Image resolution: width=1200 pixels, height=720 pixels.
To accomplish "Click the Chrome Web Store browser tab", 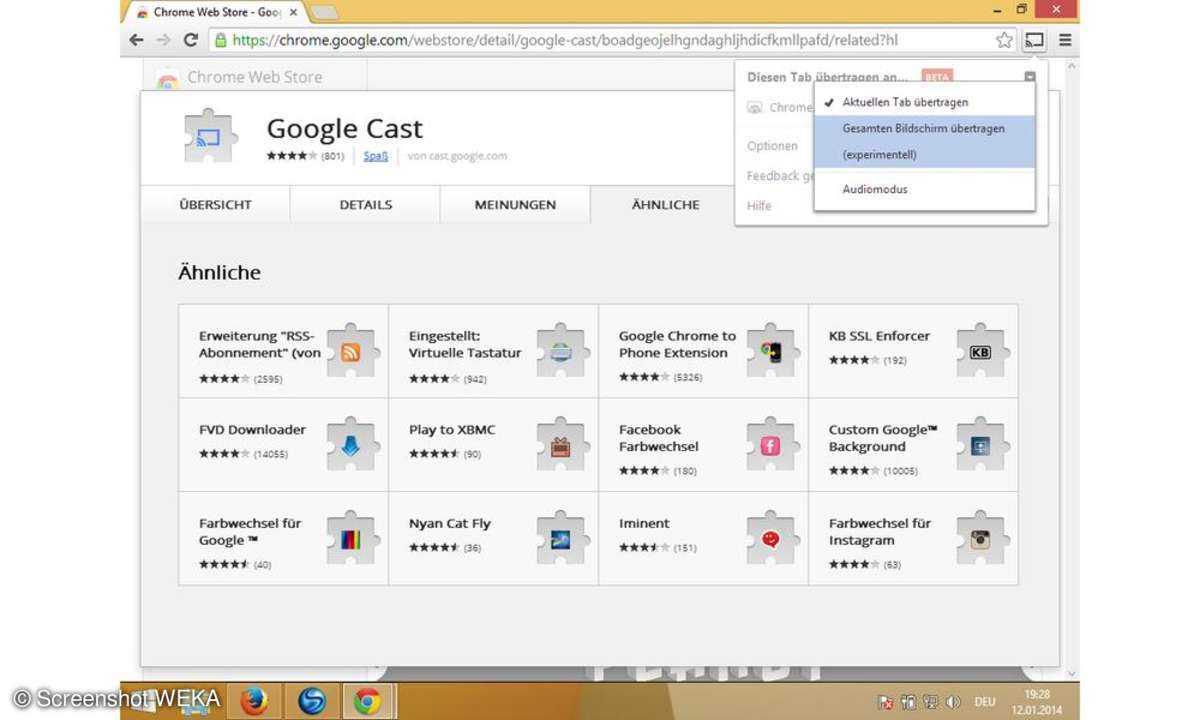I will coord(214,13).
